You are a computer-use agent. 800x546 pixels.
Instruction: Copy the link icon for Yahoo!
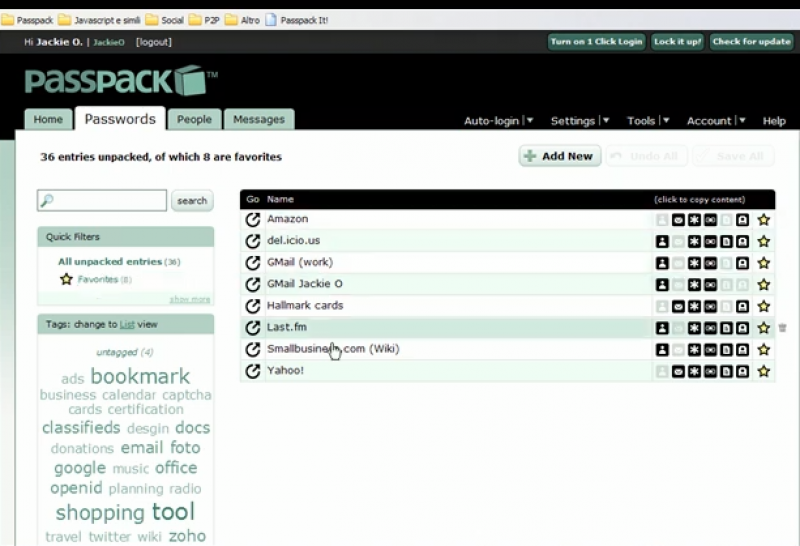click(710, 371)
